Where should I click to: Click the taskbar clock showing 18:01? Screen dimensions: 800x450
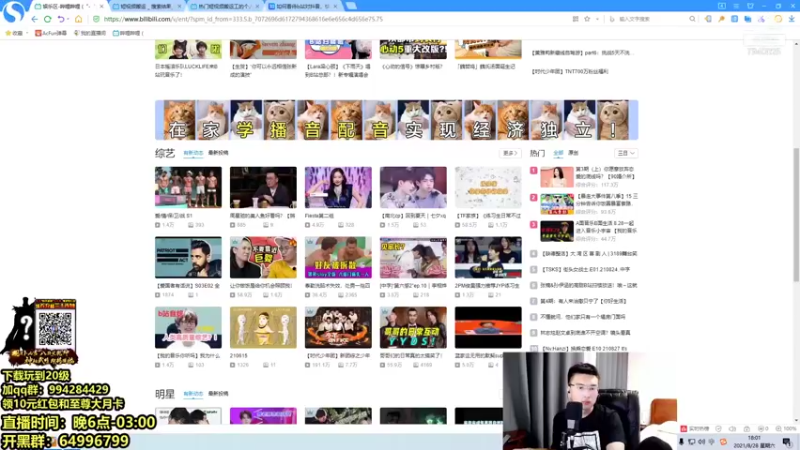[754, 441]
